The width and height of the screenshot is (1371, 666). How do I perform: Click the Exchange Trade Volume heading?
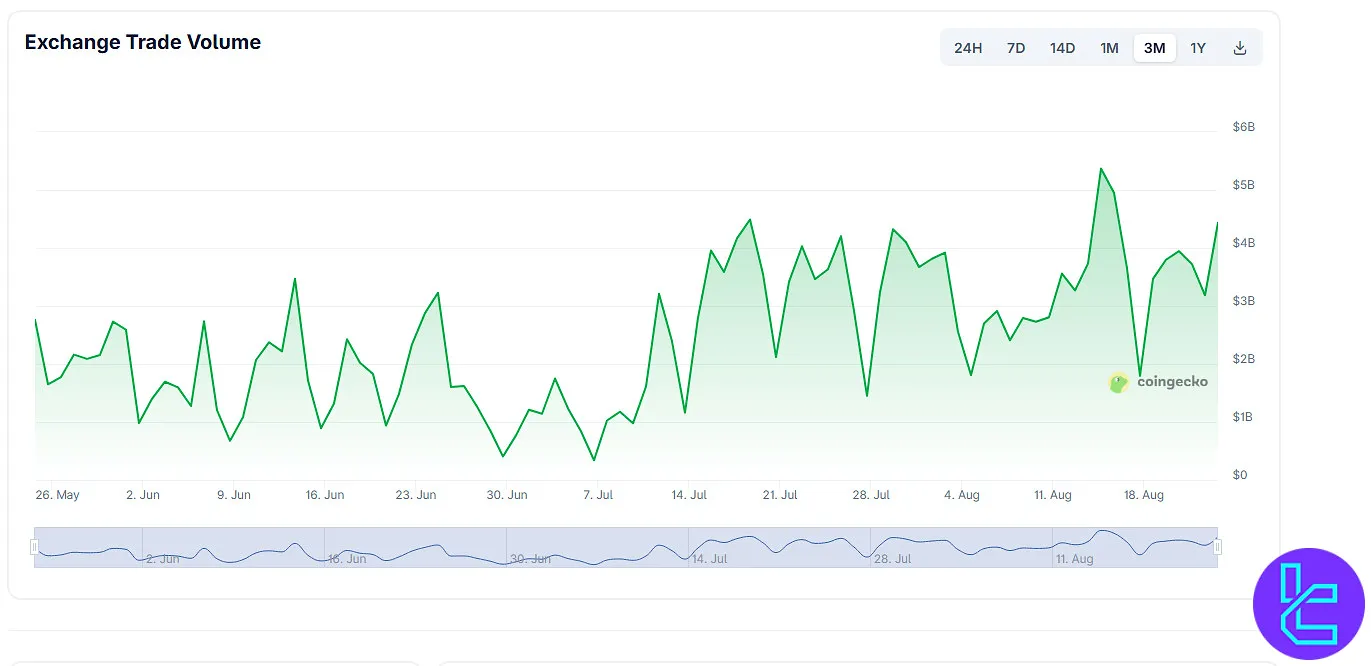pyautogui.click(x=143, y=42)
